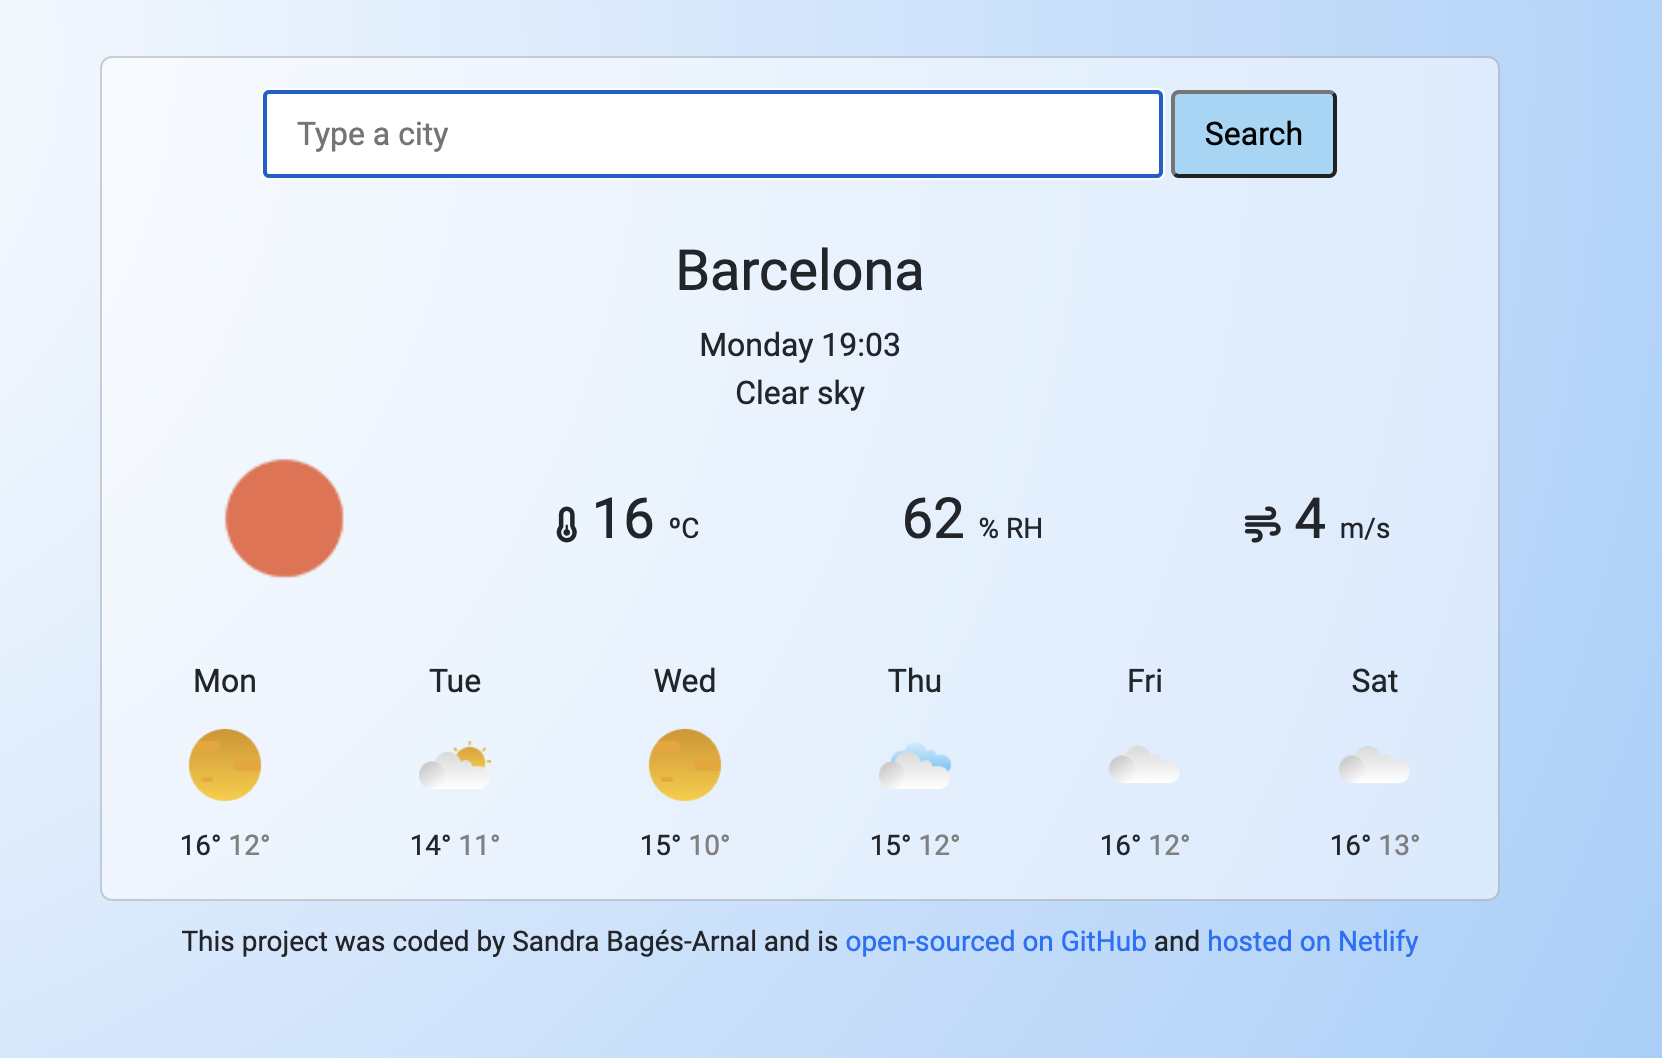Screen dimensions: 1662x1058
Task: Select Monday's sun forecast icon
Action: click(x=224, y=764)
